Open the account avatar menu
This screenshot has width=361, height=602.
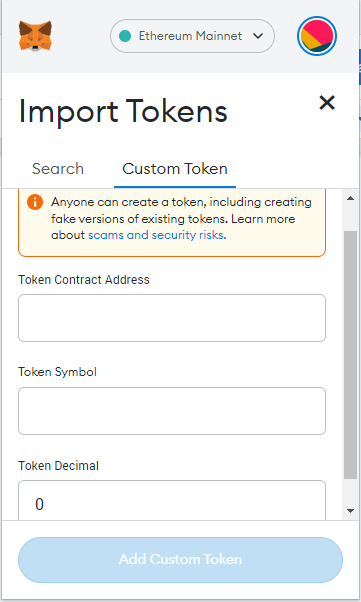click(x=317, y=36)
